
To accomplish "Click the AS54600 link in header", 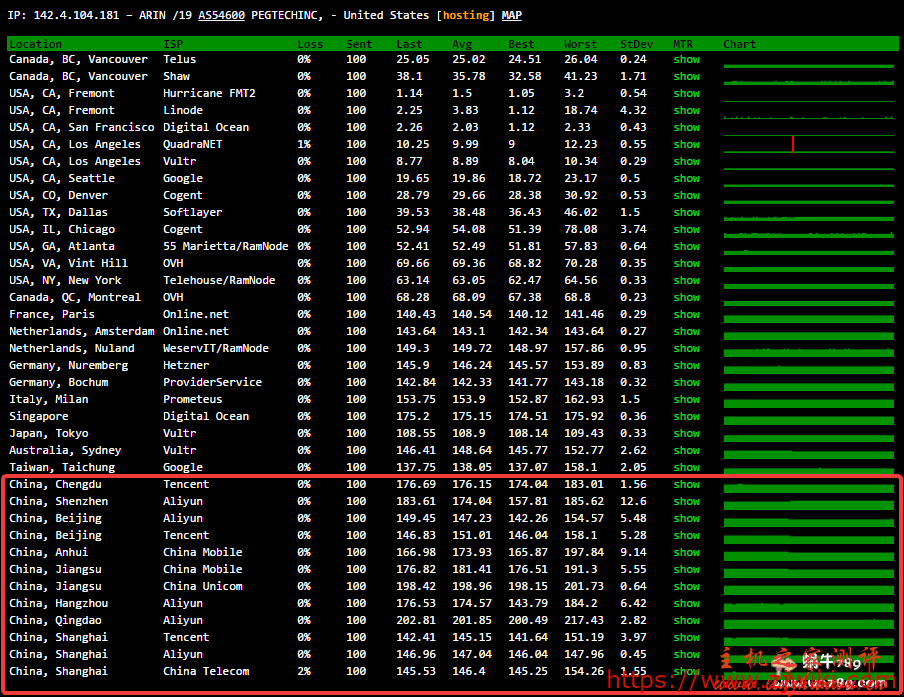I will coord(222,16).
